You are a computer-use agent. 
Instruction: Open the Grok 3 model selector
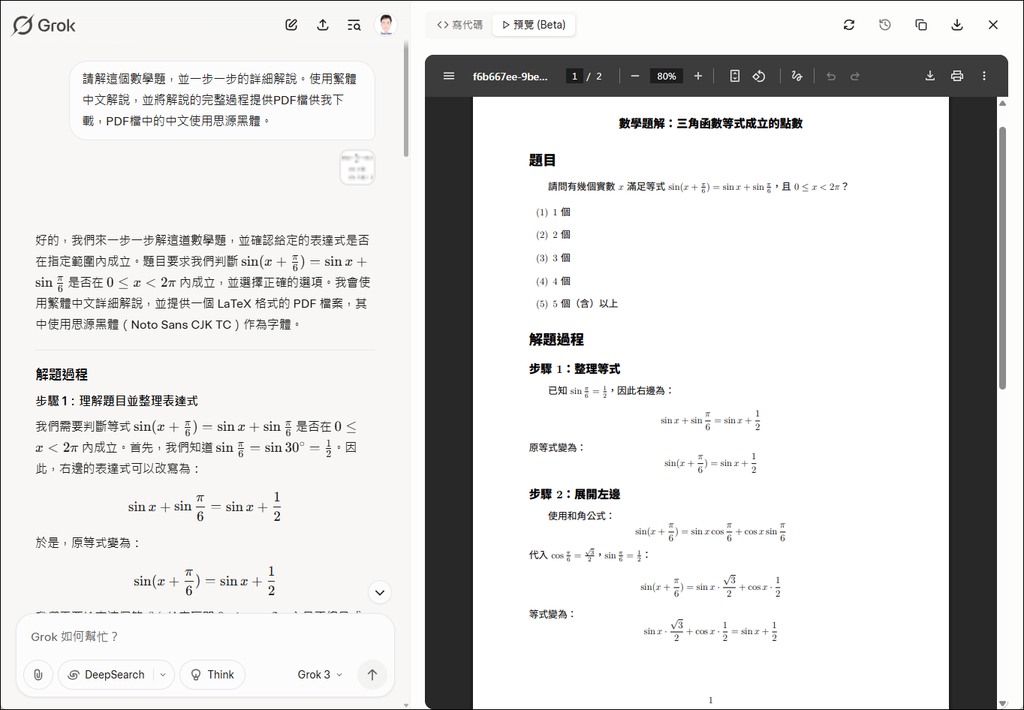click(320, 675)
